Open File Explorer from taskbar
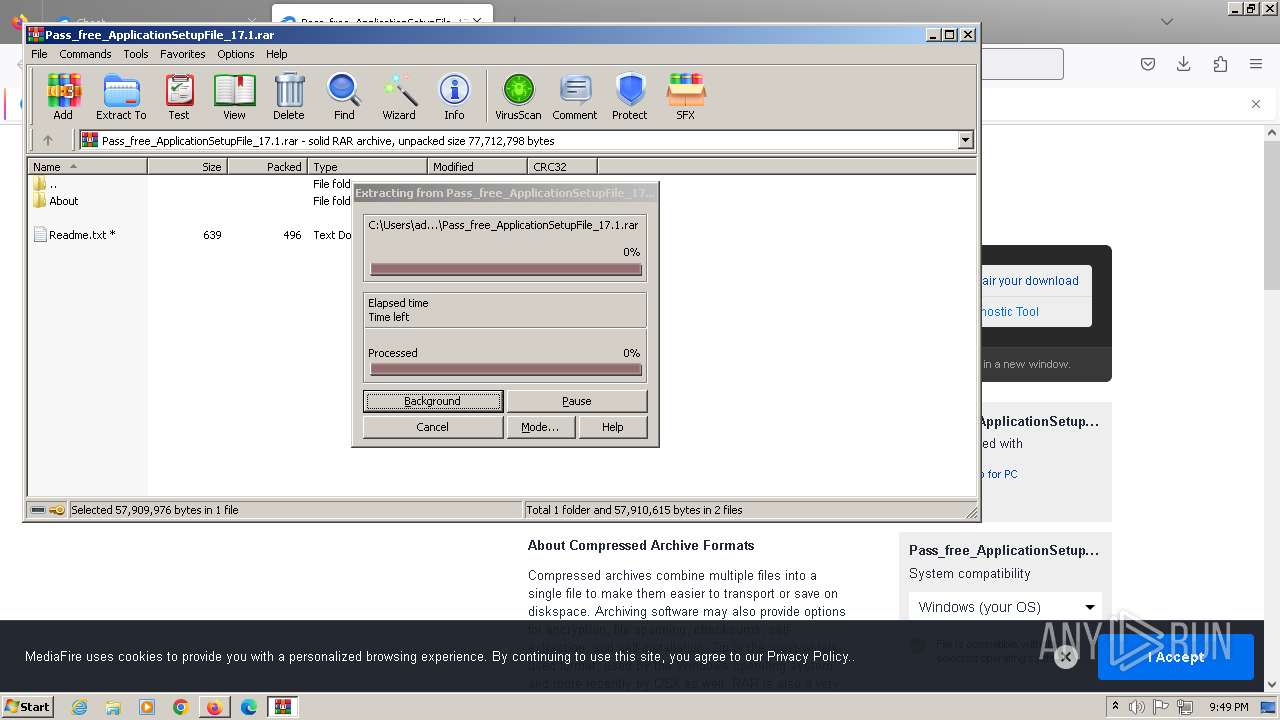Viewport: 1280px width, 720px height. 113,707
